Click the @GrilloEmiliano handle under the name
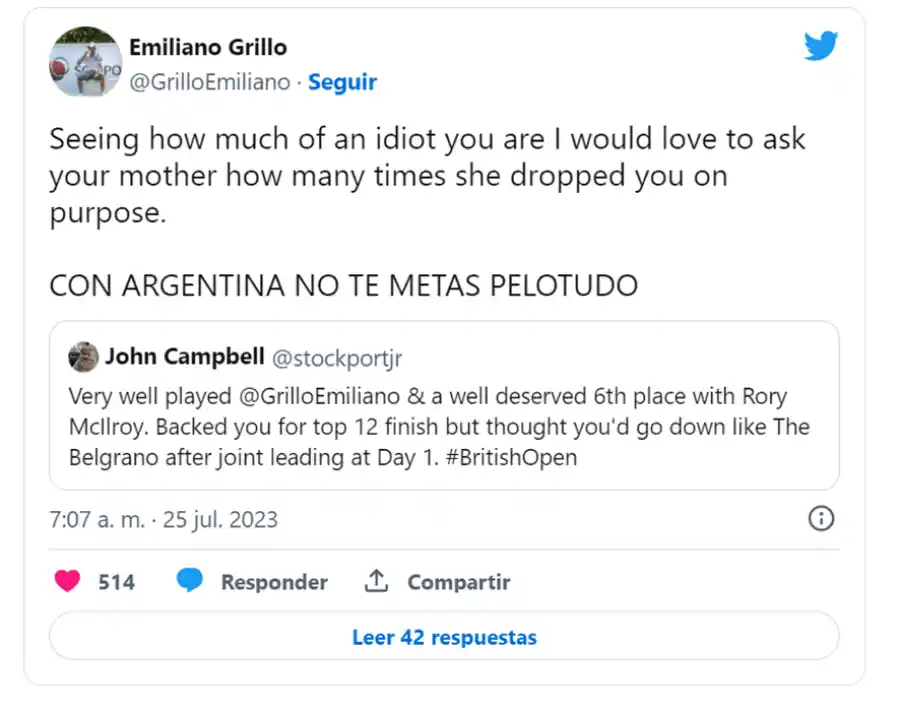The image size is (900, 710). click(x=205, y=82)
